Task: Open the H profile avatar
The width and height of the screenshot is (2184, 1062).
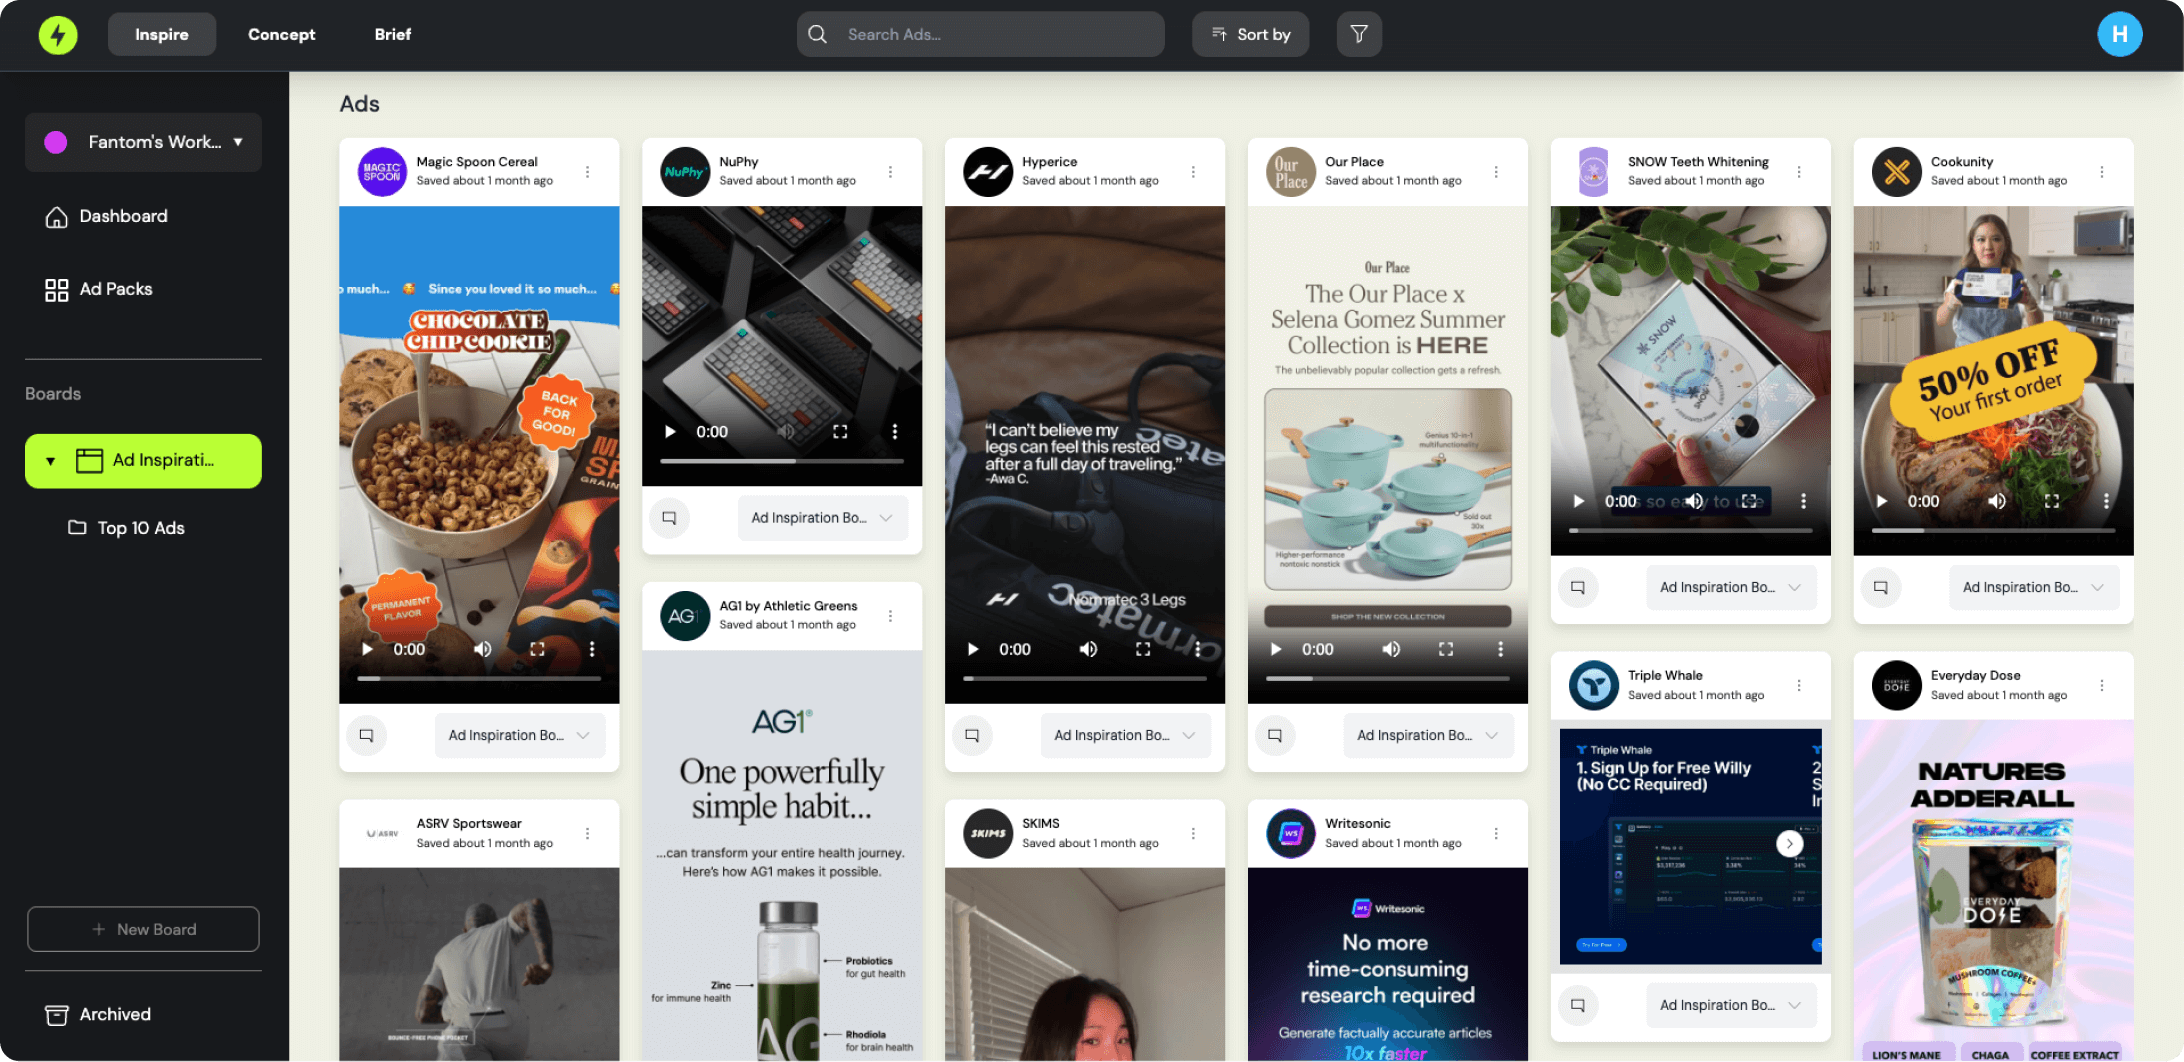Action: tap(2119, 35)
